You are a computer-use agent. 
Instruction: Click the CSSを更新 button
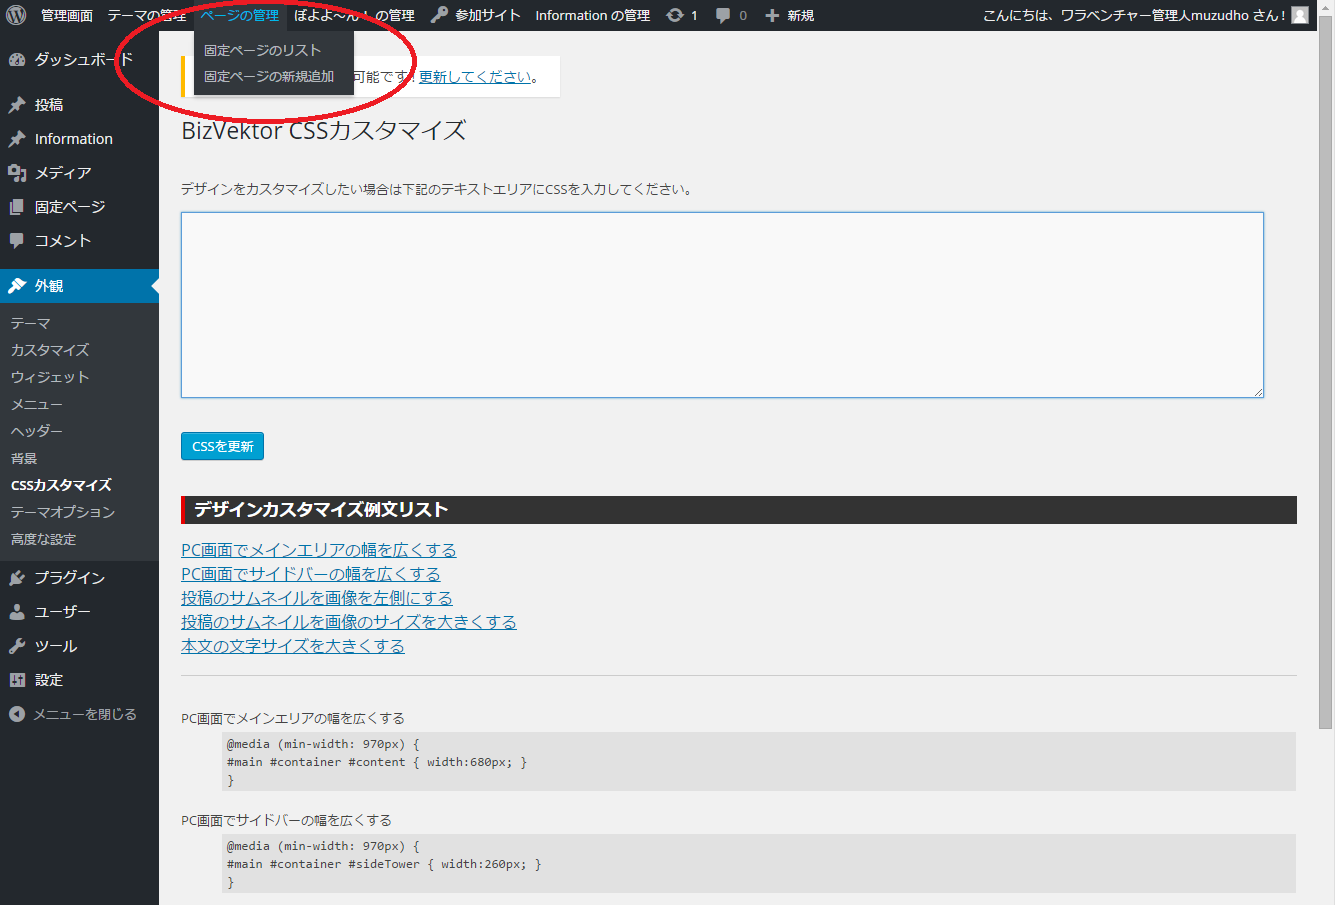(x=222, y=446)
